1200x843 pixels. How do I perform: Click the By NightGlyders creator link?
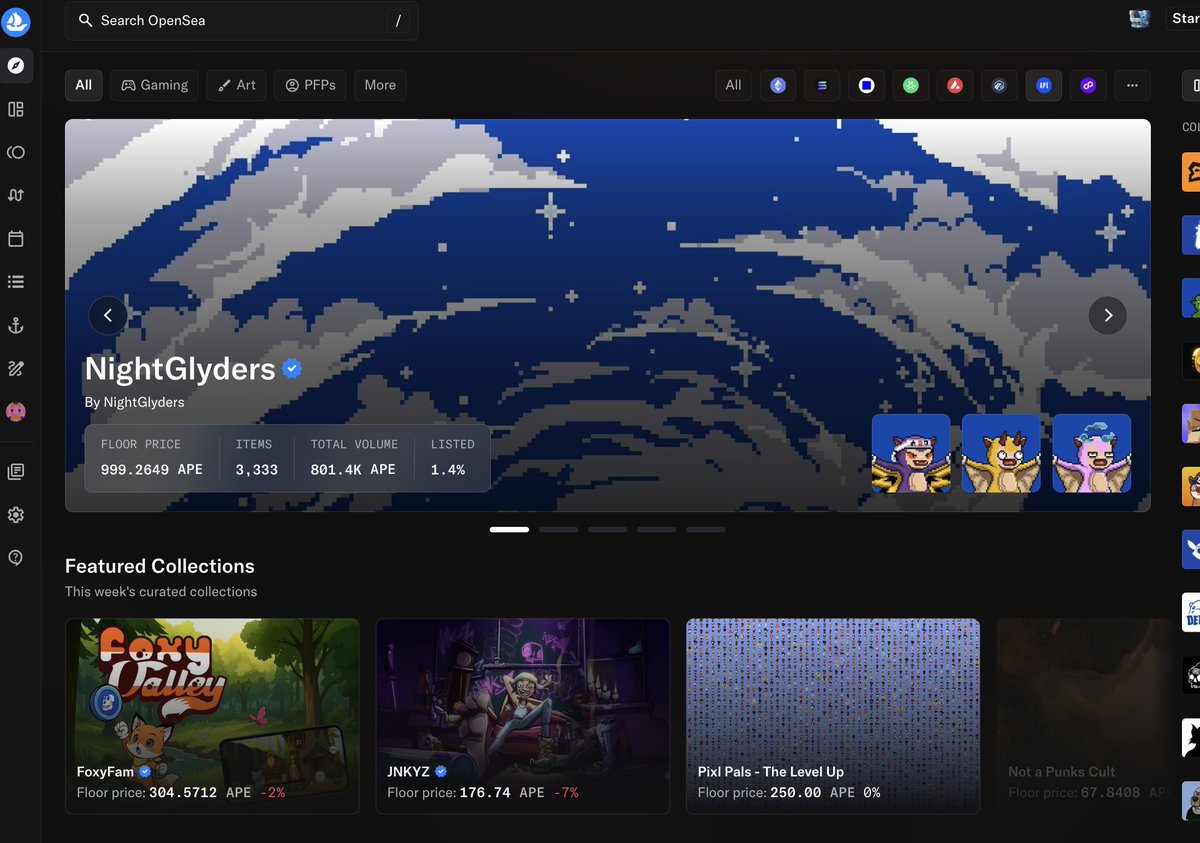pos(135,402)
